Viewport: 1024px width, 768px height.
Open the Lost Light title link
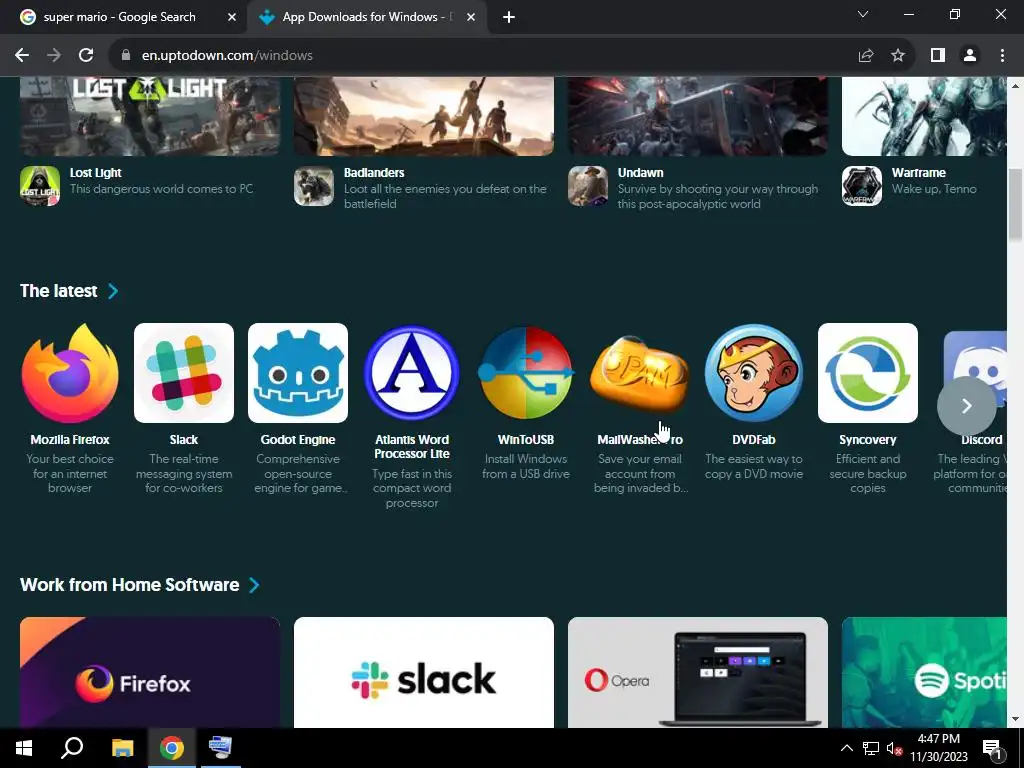(96, 172)
